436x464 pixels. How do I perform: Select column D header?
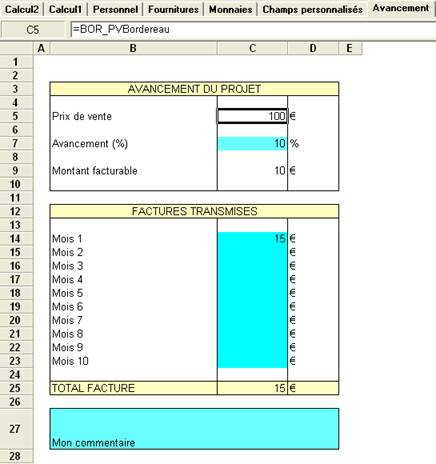(x=313, y=48)
